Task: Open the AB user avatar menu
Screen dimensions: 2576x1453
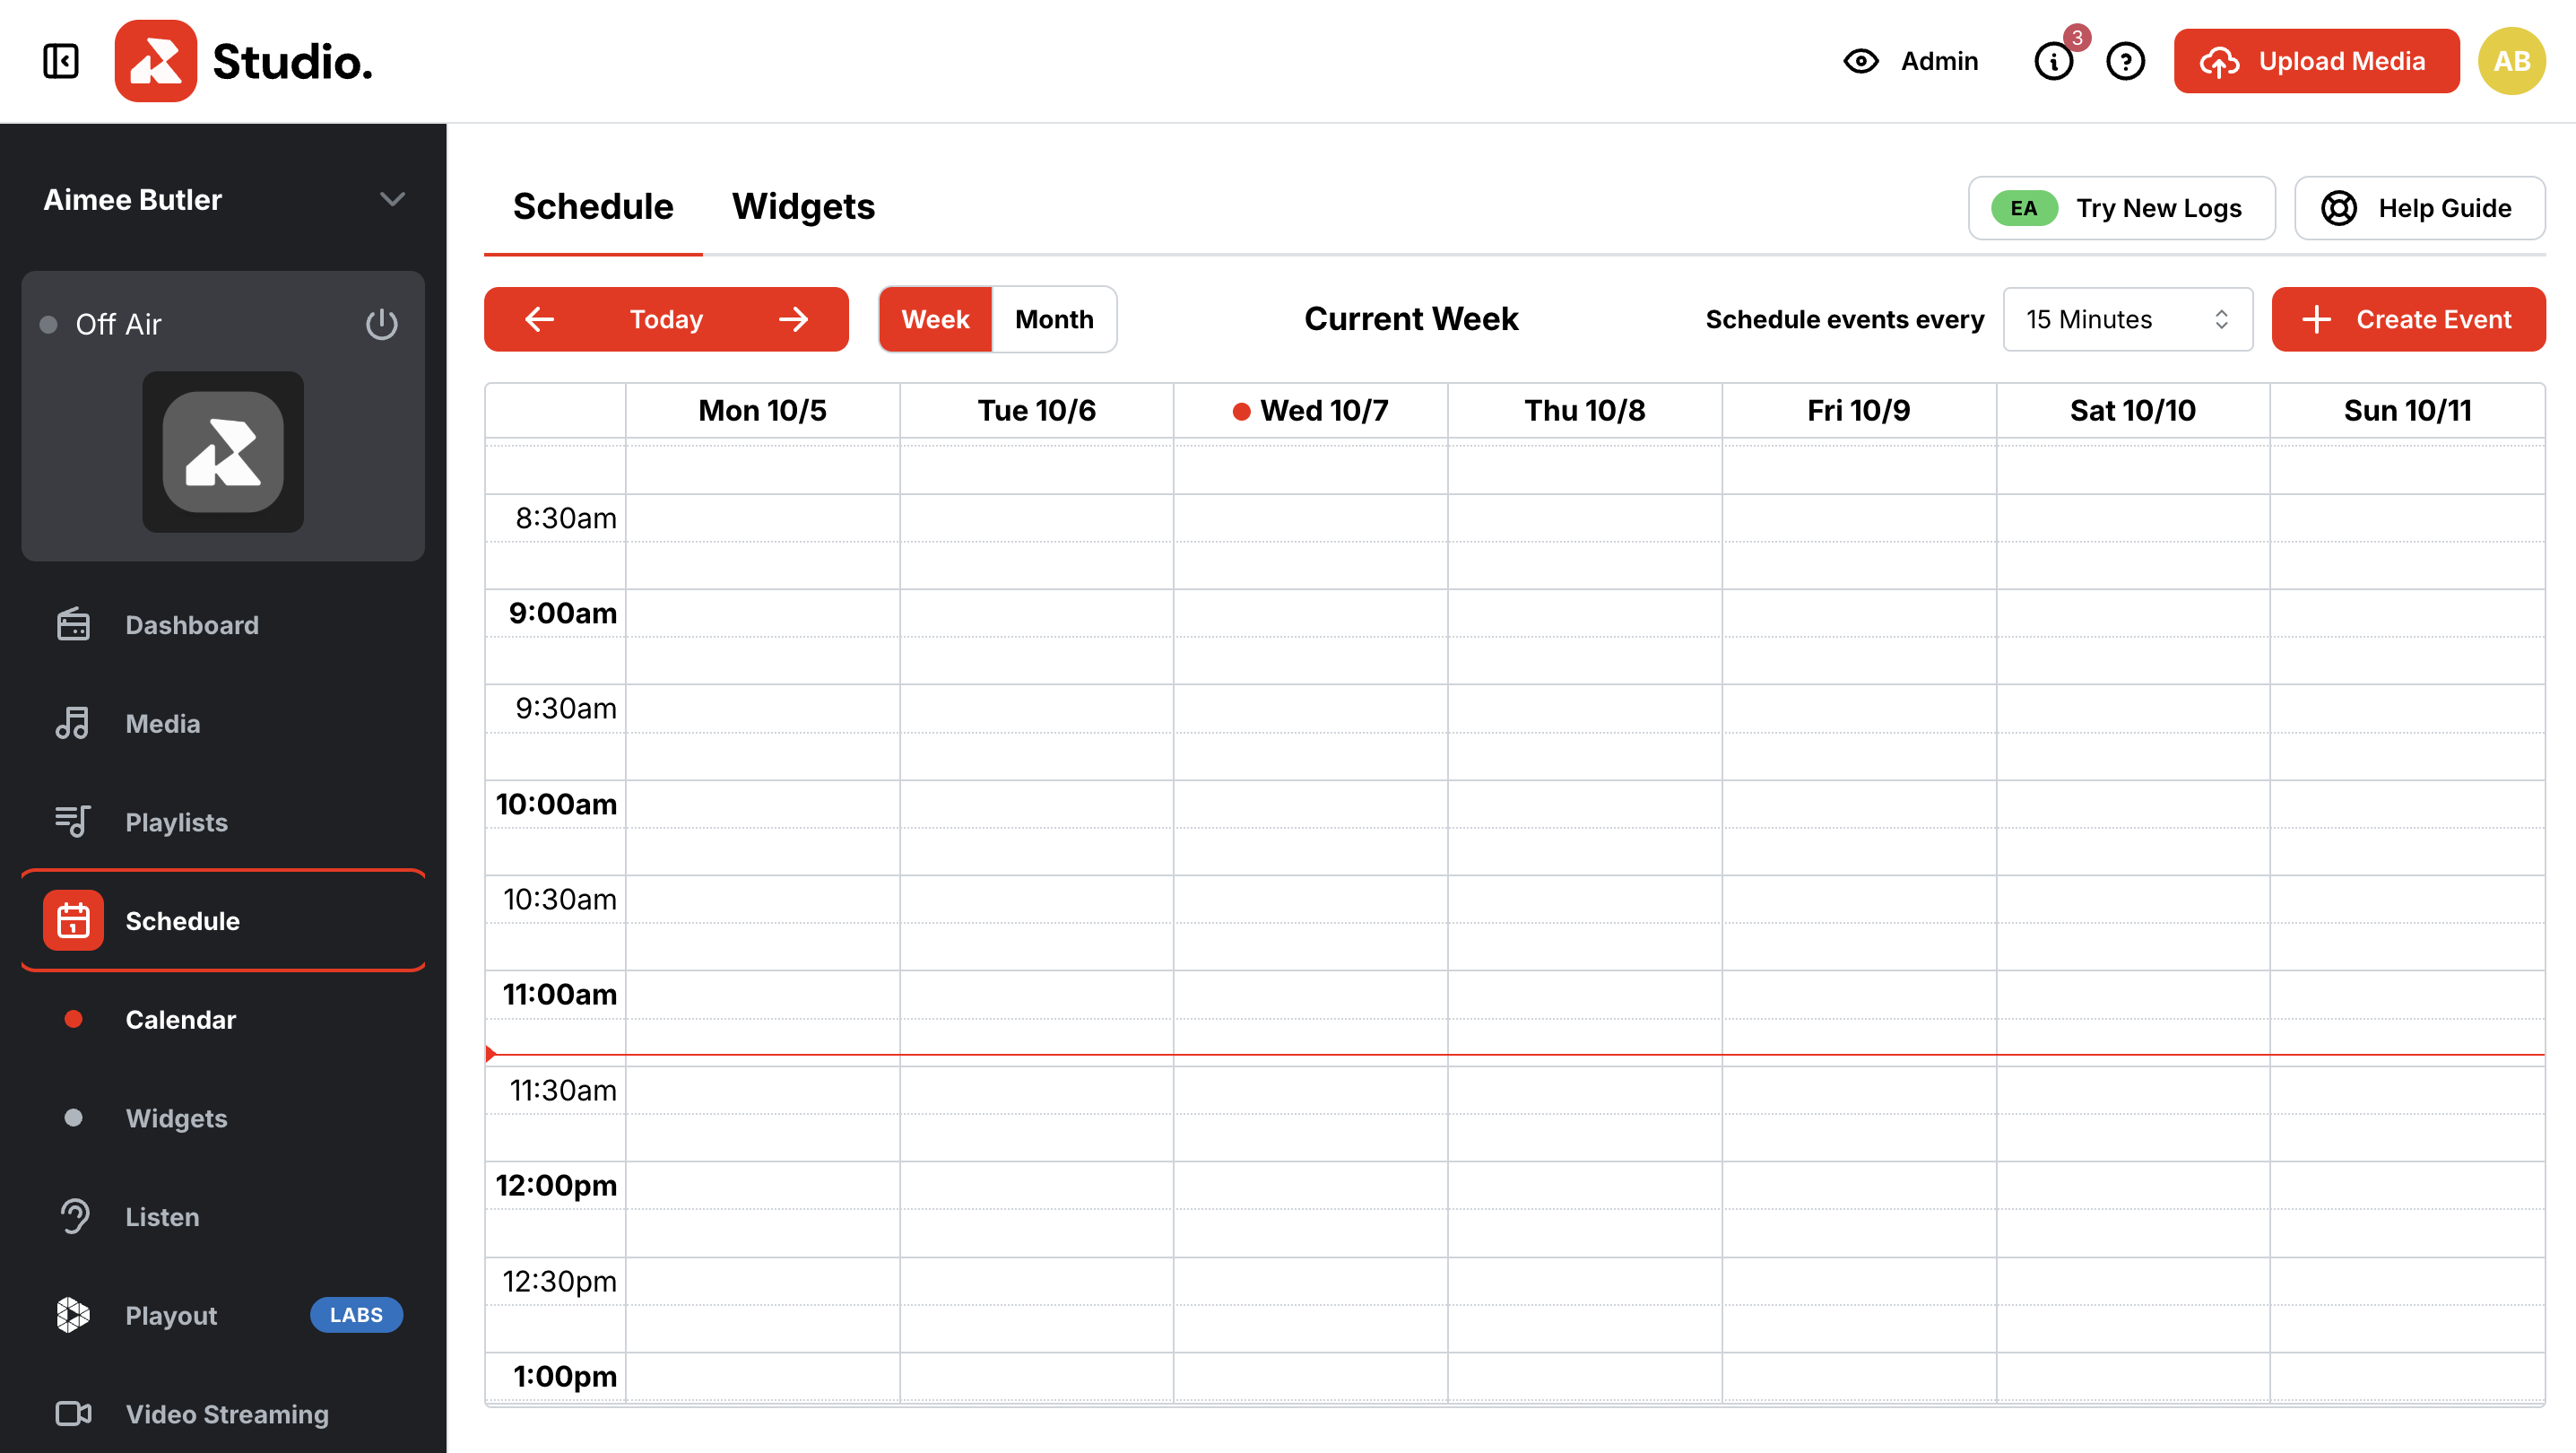Action: 2511,61
